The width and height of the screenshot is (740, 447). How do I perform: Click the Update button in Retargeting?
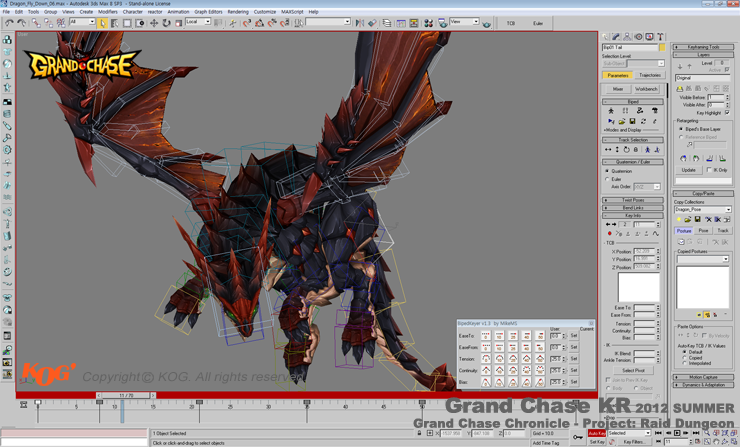coord(688,170)
